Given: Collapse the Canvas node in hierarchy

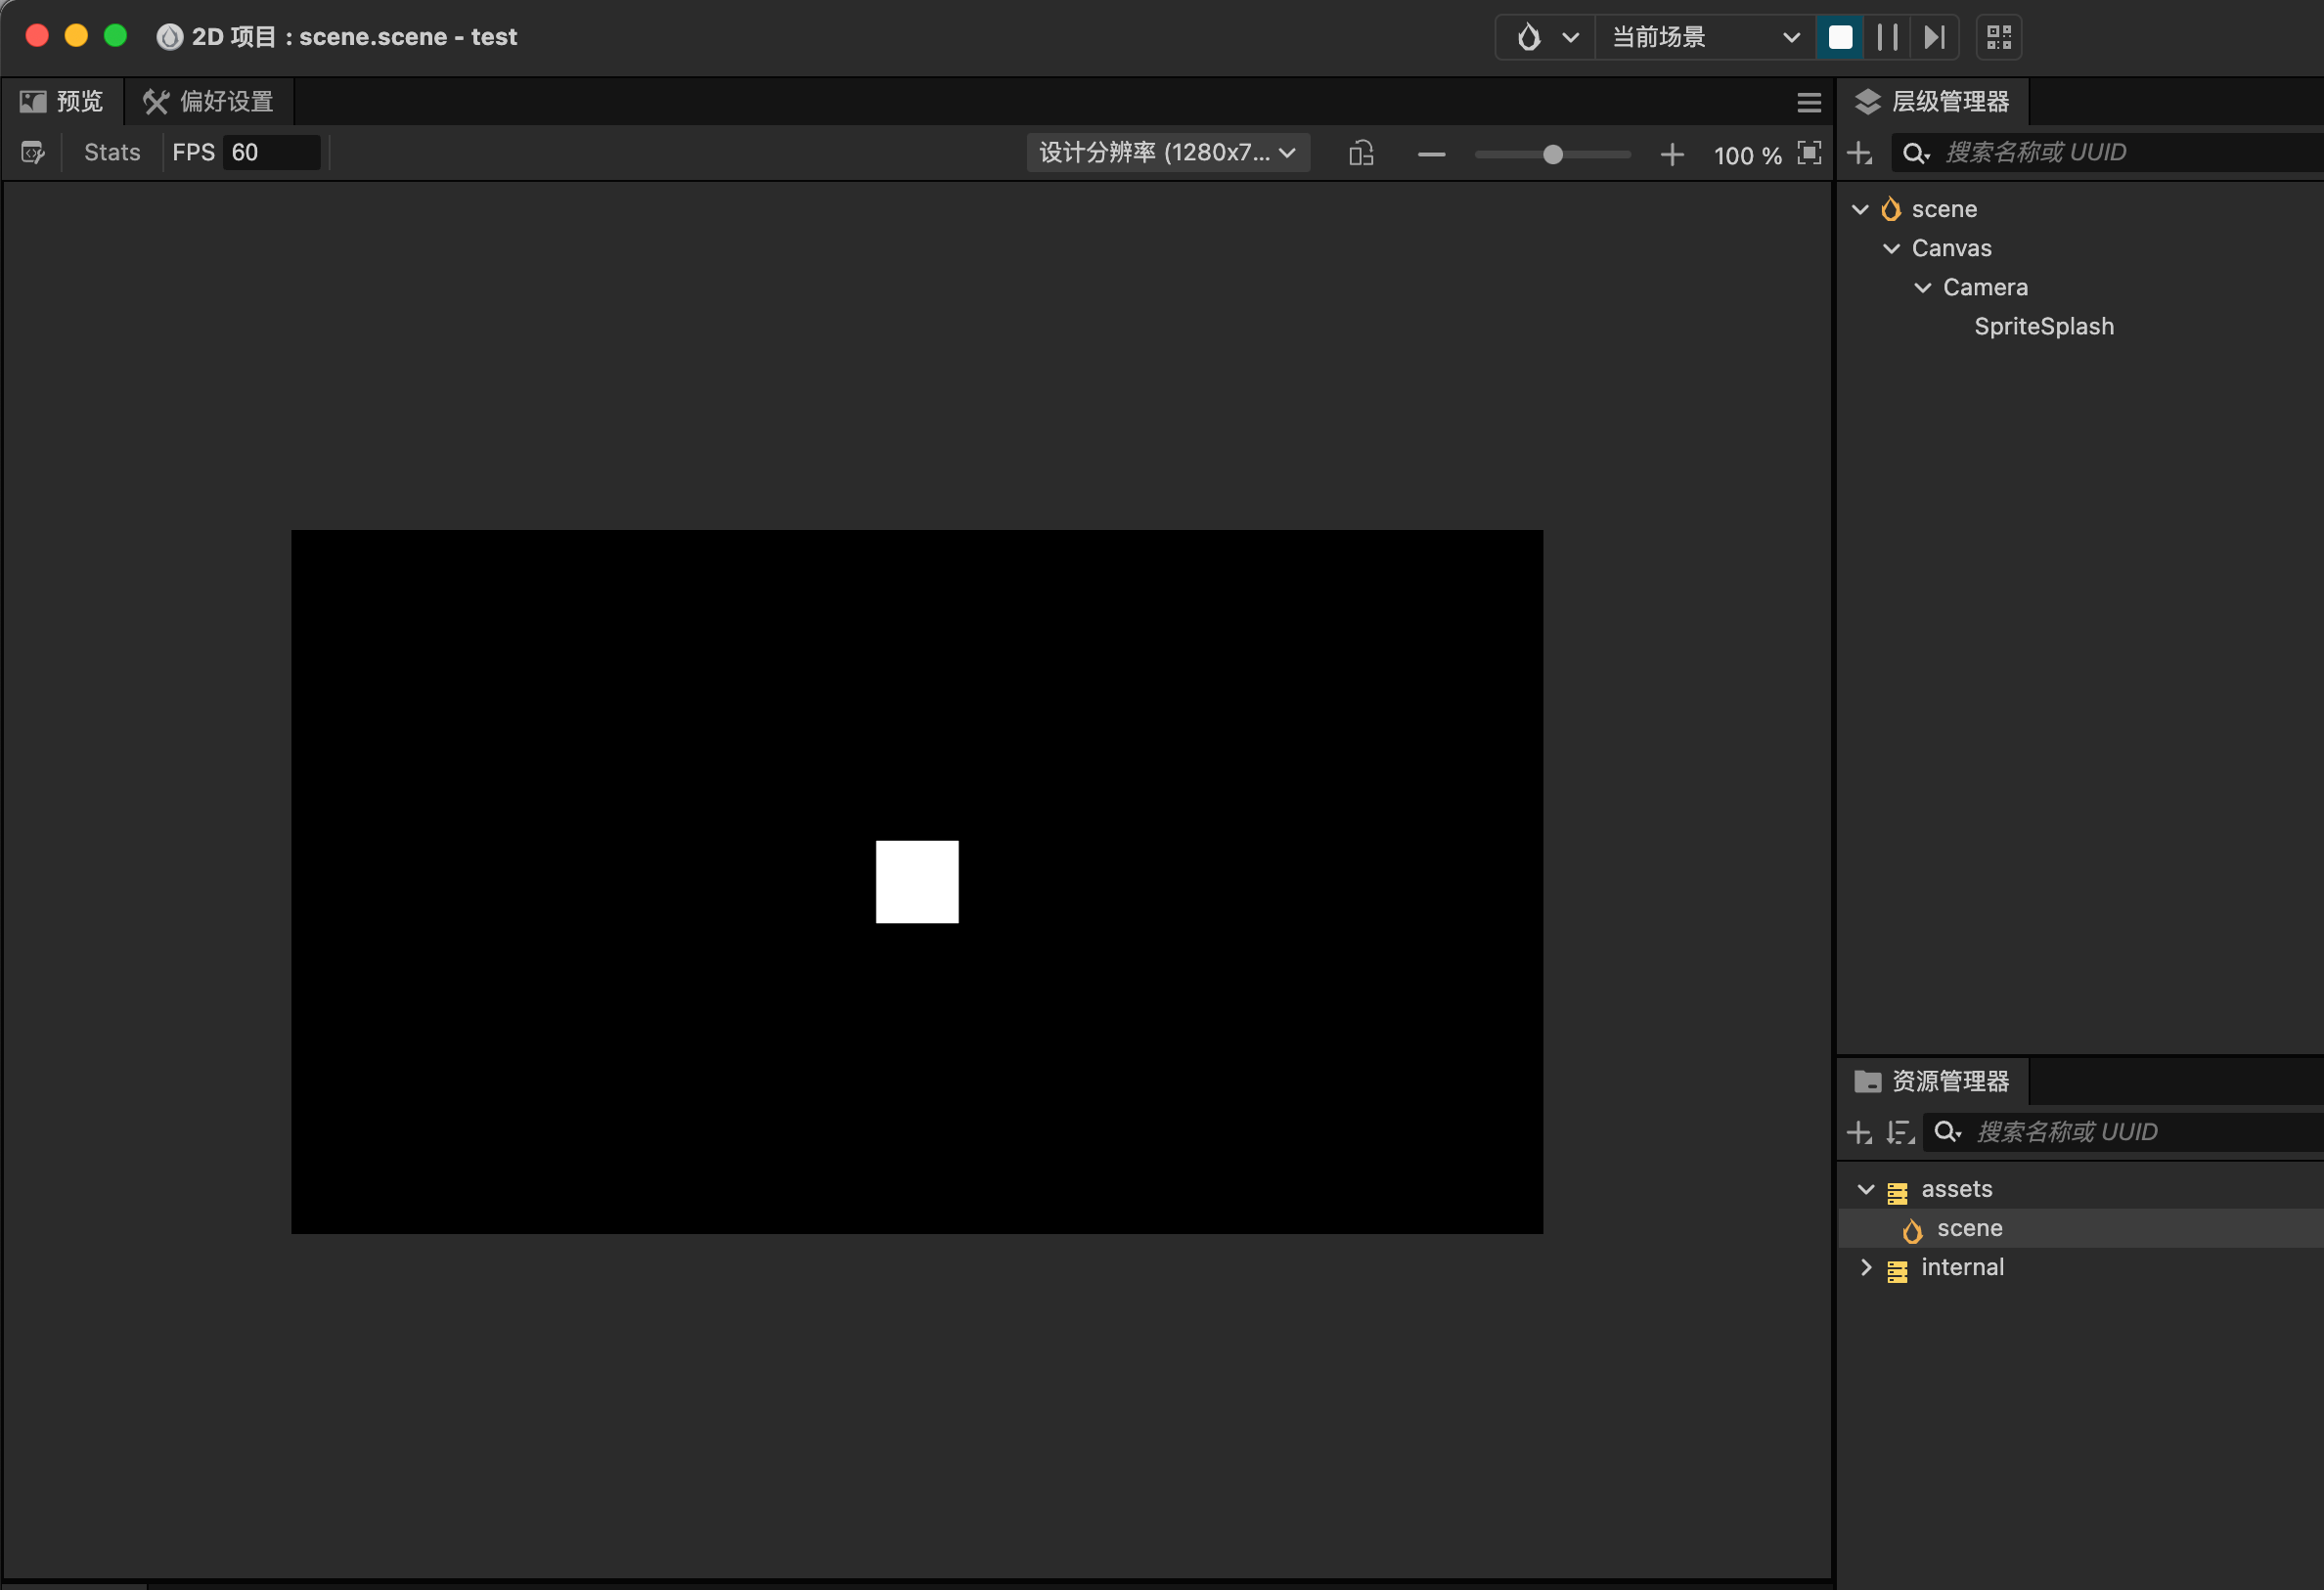Looking at the screenshot, I should (1891, 248).
